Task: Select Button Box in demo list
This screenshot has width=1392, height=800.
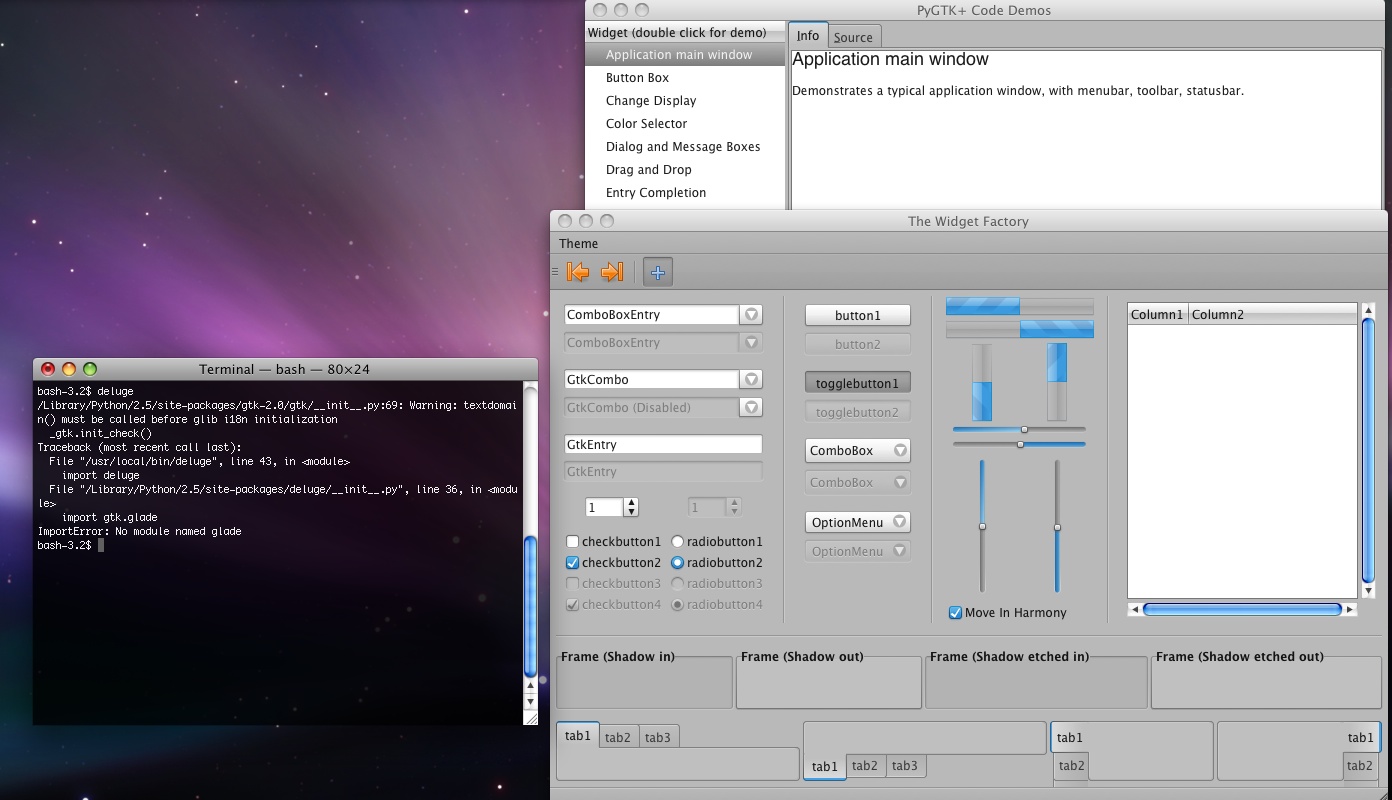Action: [686, 78]
